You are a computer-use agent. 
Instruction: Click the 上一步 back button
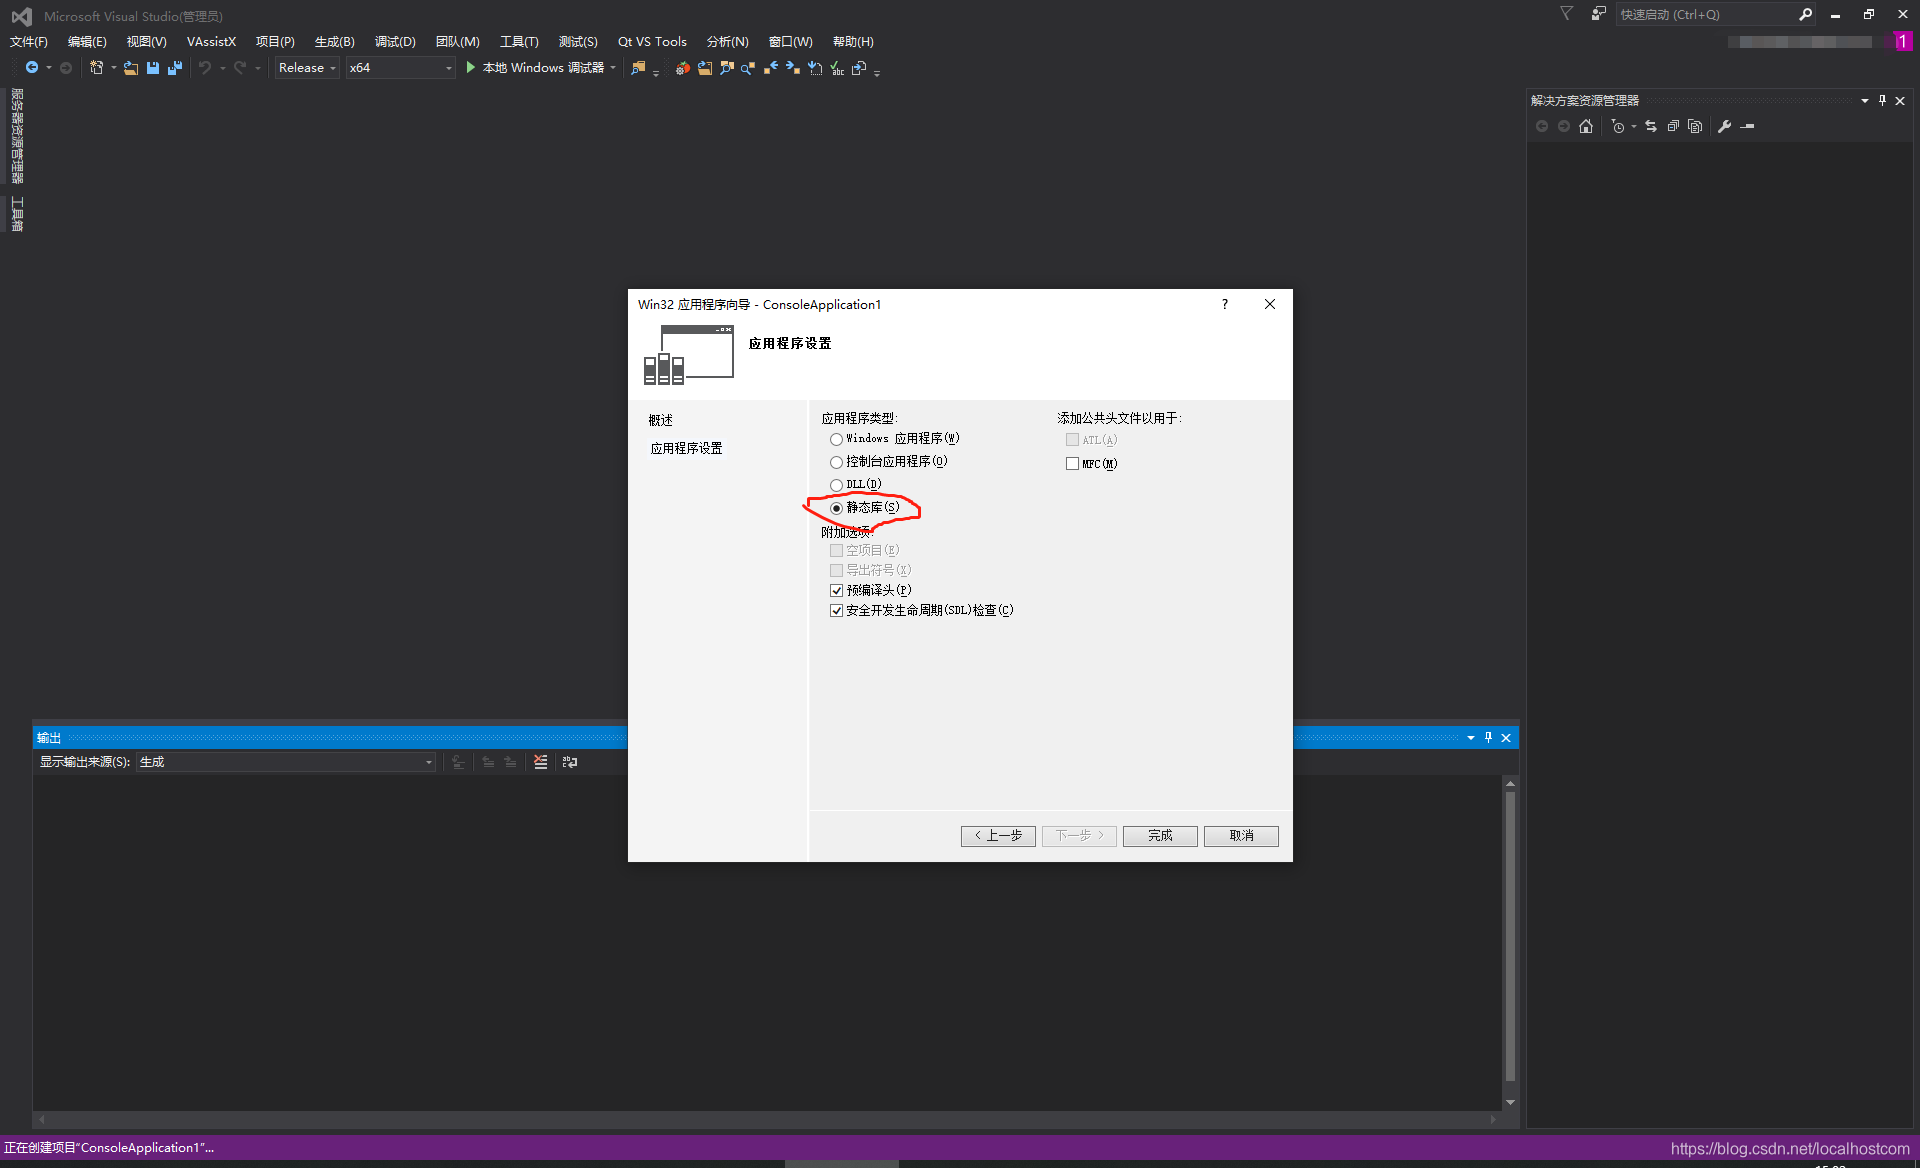[x=998, y=836]
